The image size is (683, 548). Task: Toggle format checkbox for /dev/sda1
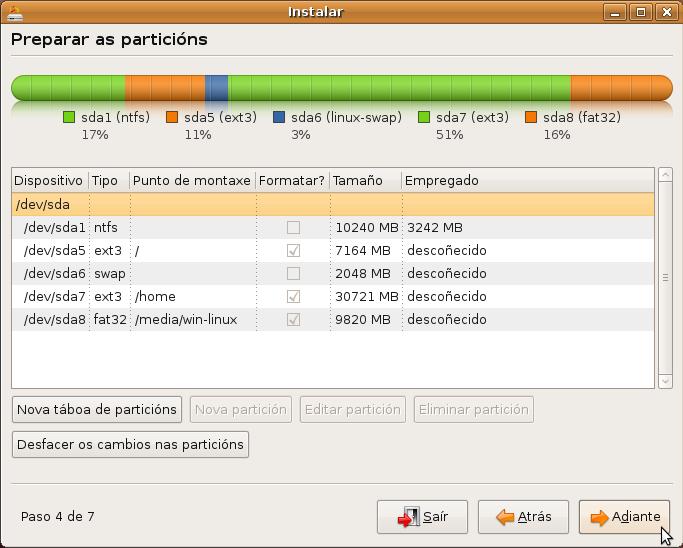(x=293, y=227)
